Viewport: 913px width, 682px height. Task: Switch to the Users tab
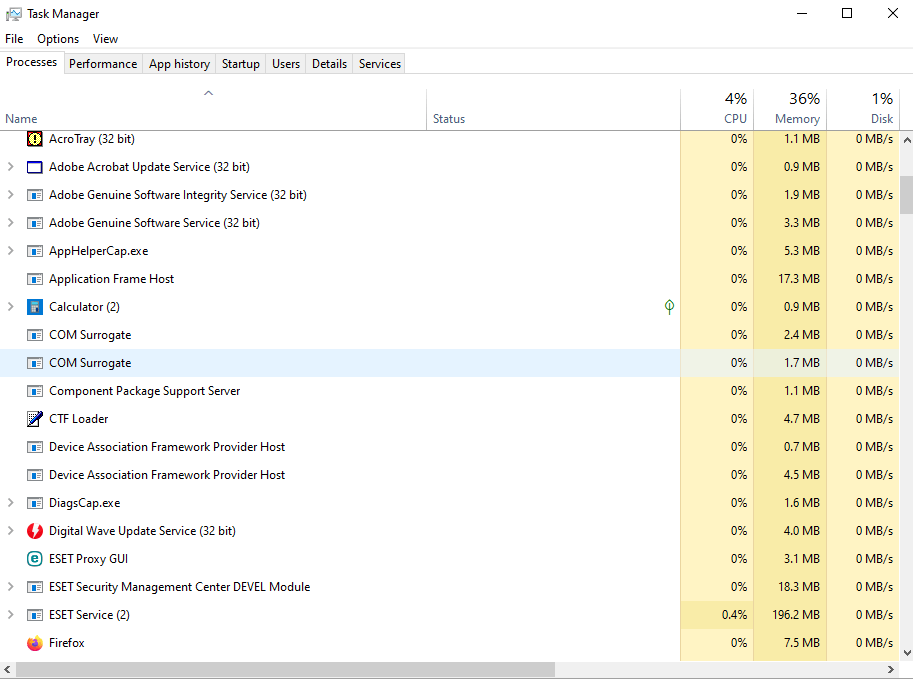click(x=286, y=63)
